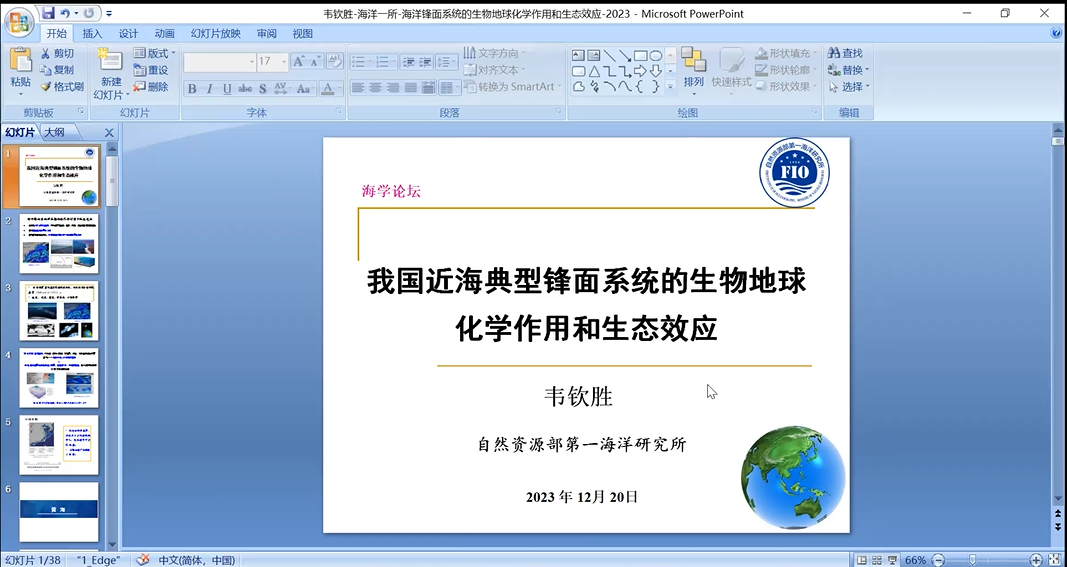Click the Delete (删除) slide button
Image resolution: width=1067 pixels, height=567 pixels.
point(151,87)
